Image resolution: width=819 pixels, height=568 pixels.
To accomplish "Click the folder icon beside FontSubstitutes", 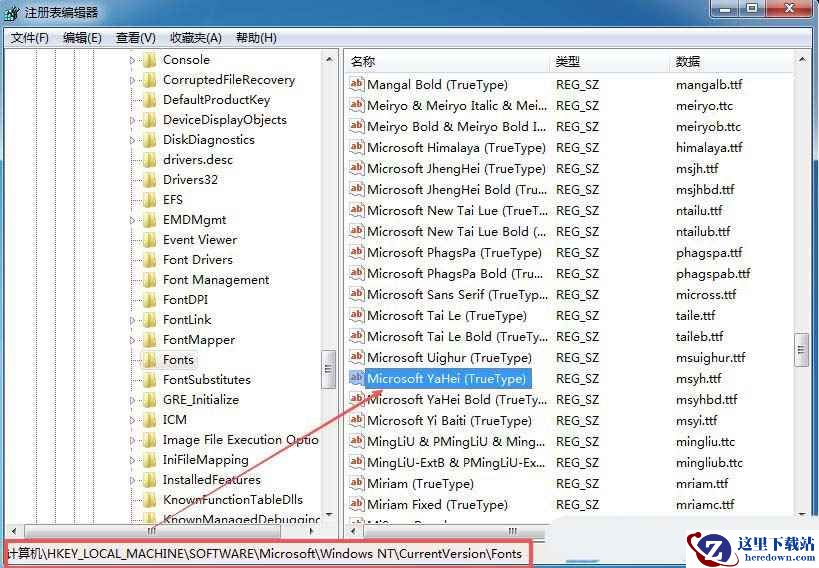I will click(x=149, y=380).
